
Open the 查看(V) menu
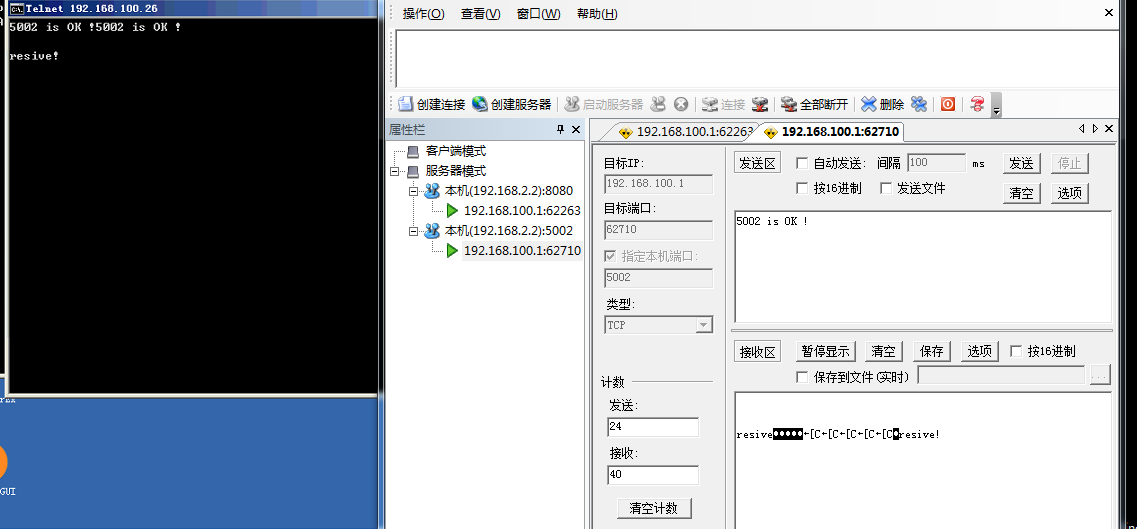point(480,14)
